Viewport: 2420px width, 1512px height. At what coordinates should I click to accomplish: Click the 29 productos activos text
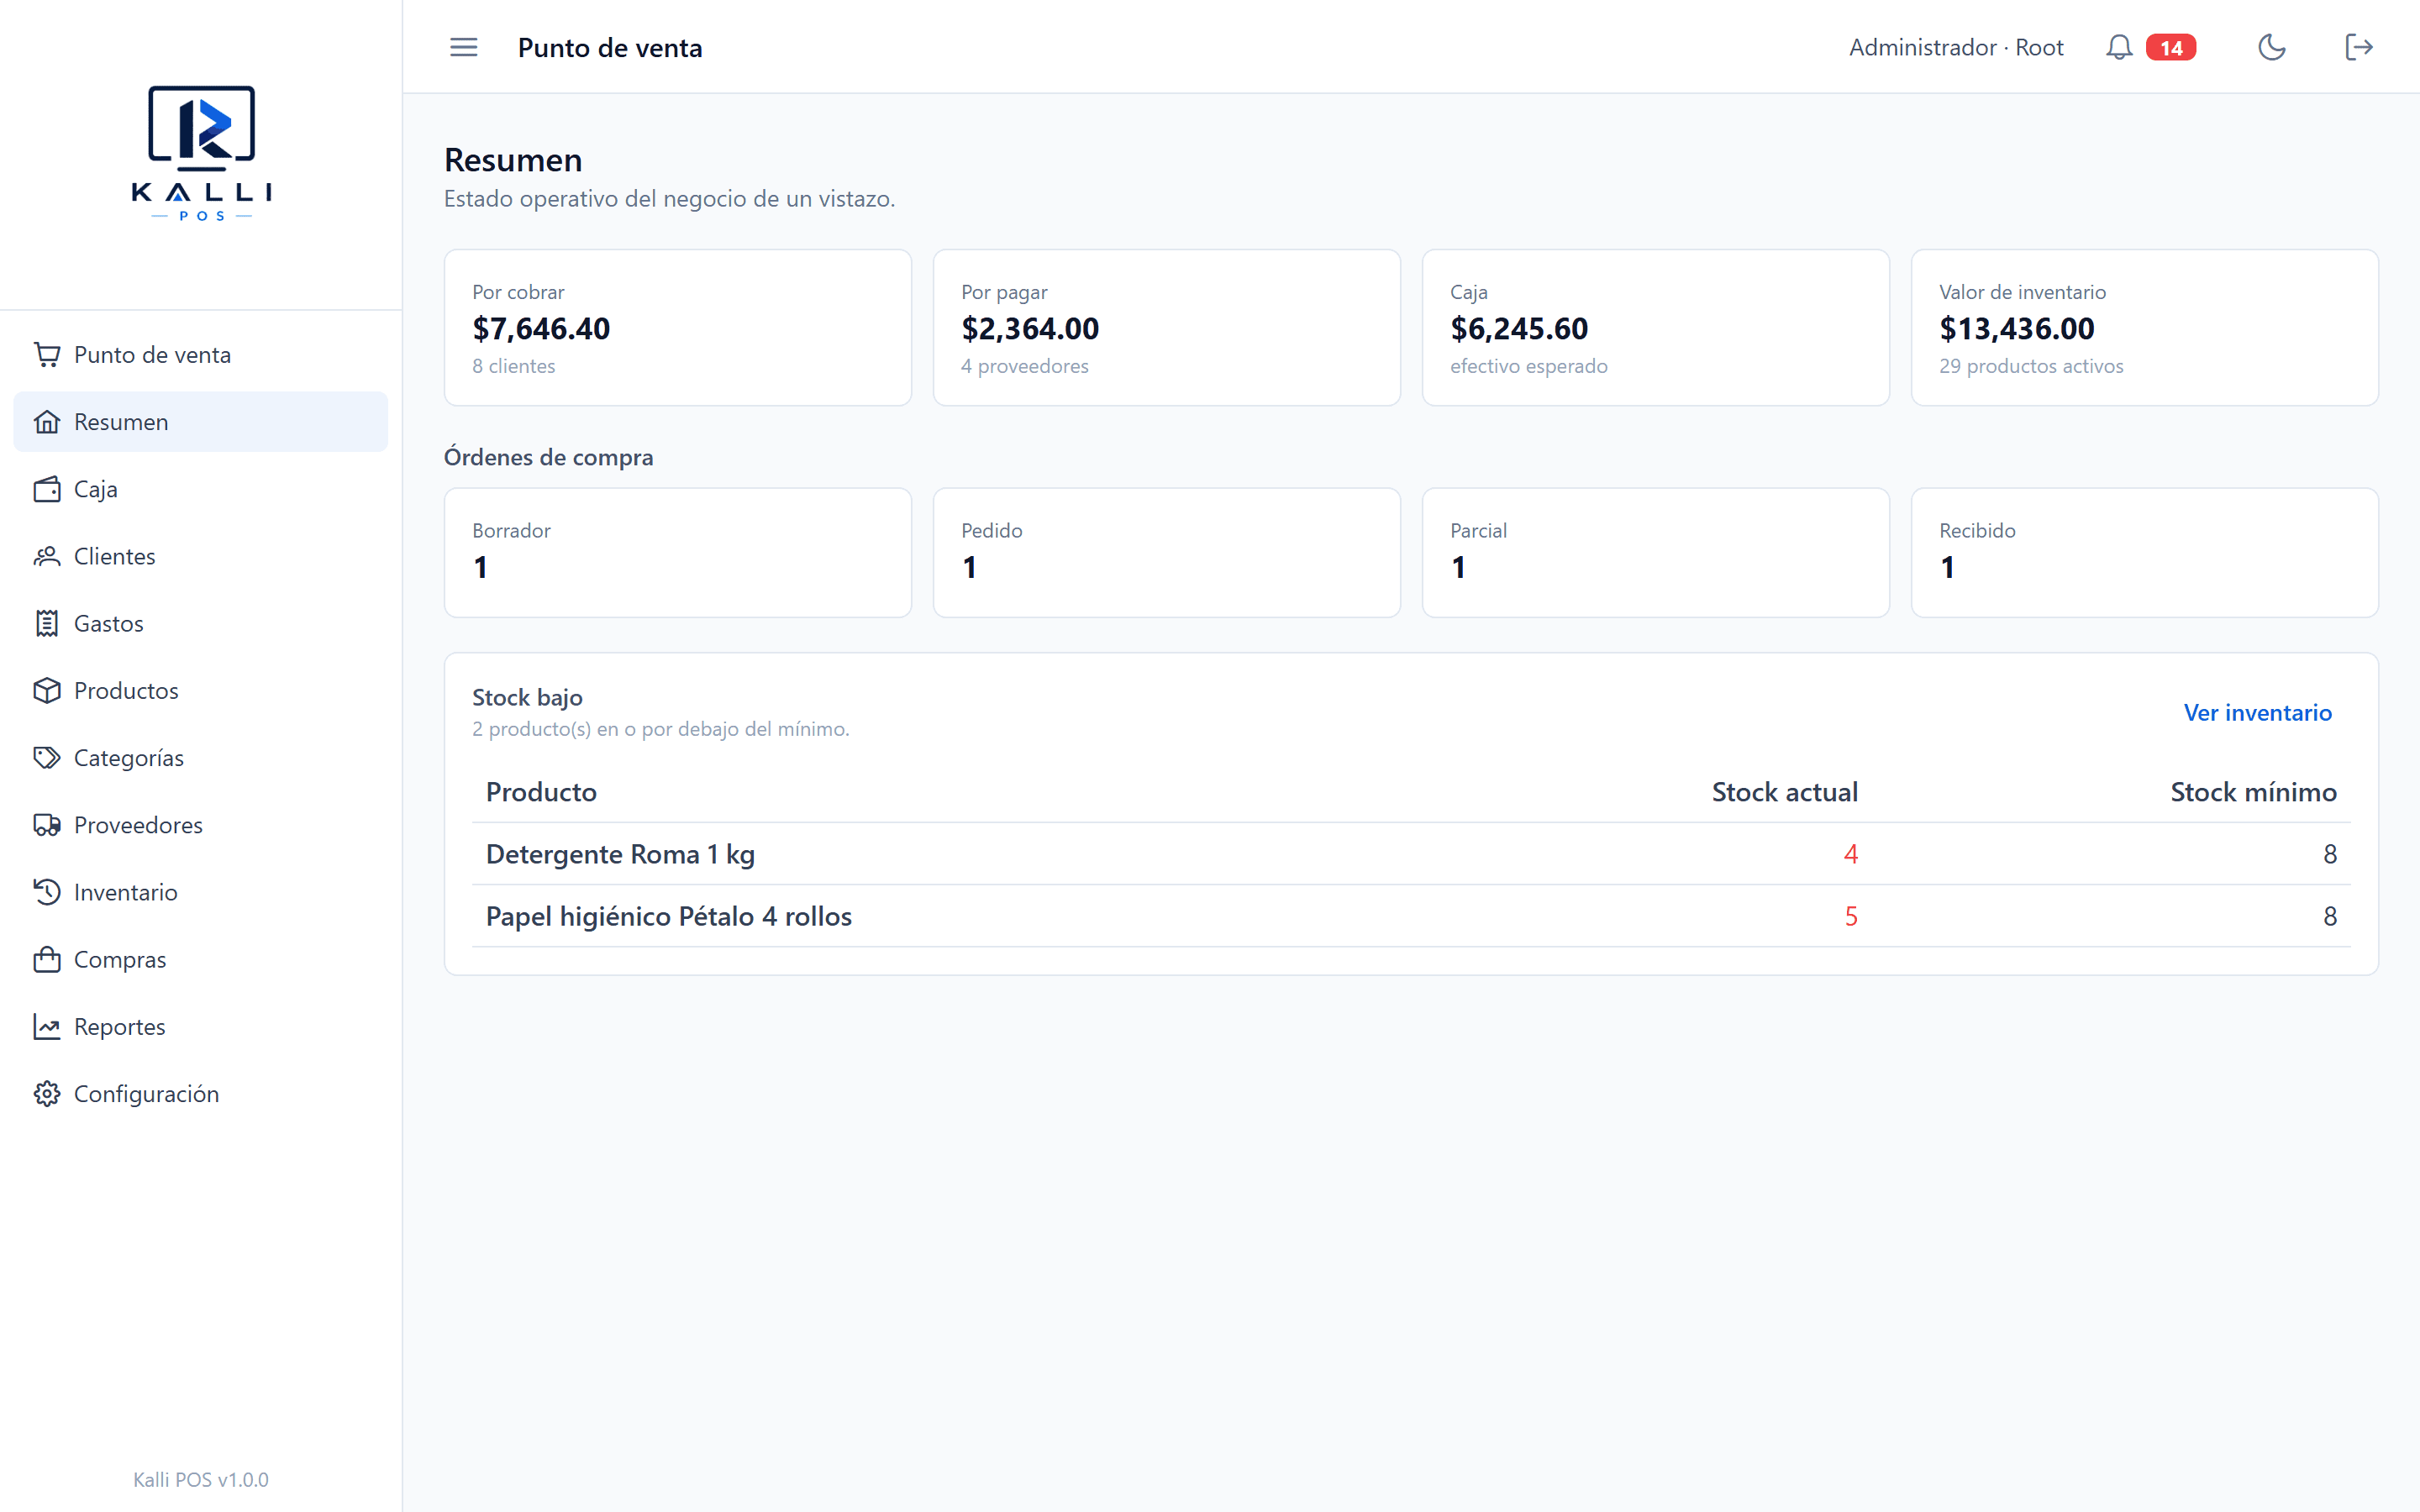pyautogui.click(x=2030, y=366)
